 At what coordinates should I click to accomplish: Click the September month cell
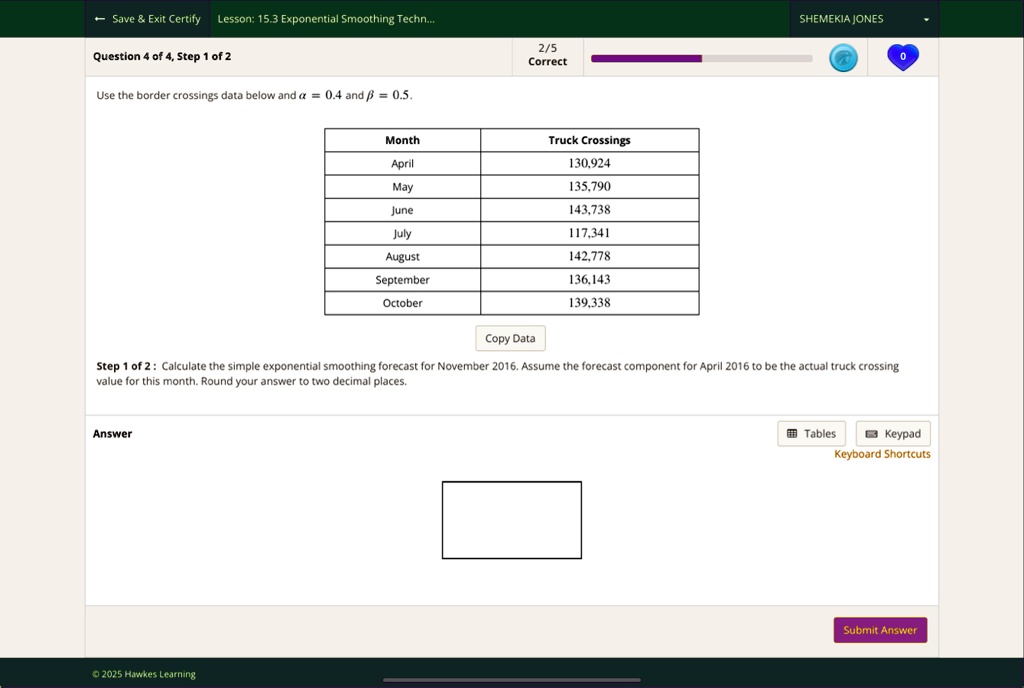pyautogui.click(x=402, y=280)
